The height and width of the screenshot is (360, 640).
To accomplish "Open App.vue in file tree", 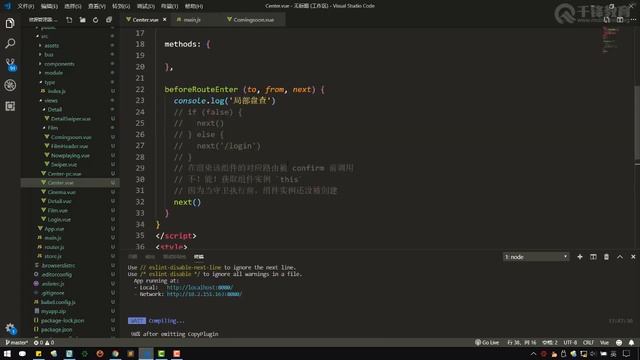I will pos(54,229).
